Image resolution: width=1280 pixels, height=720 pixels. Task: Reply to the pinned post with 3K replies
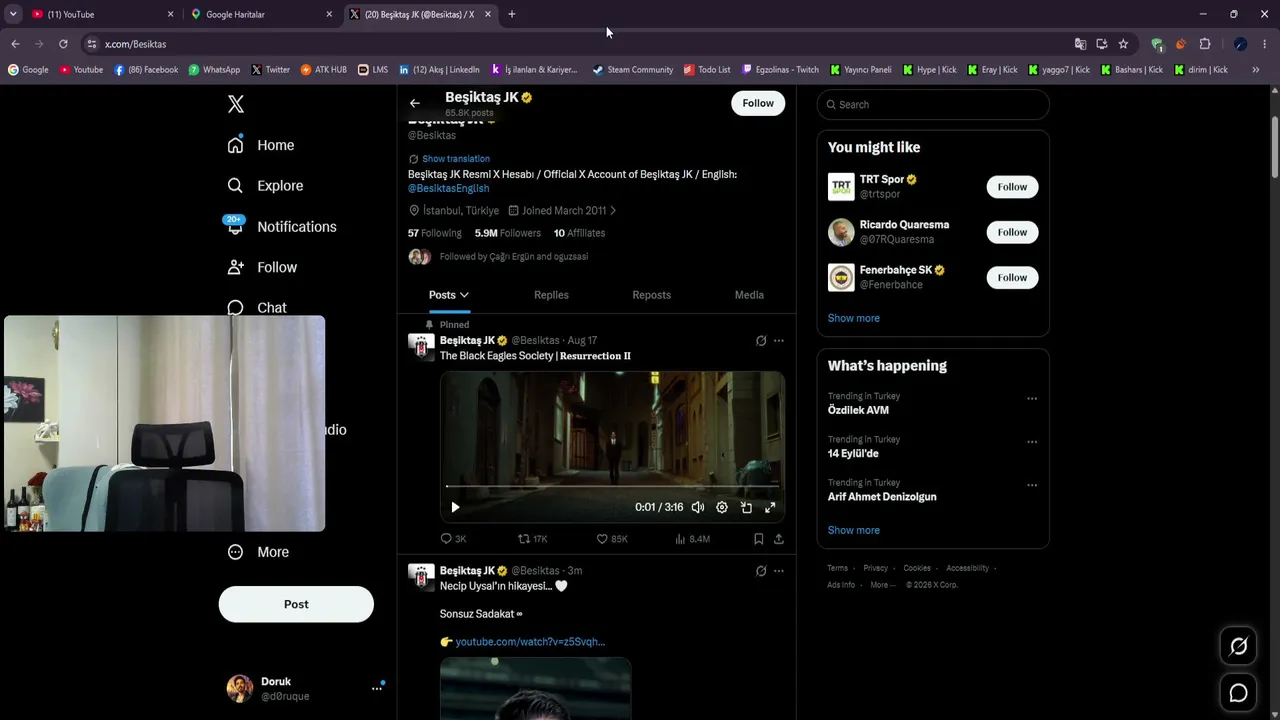[x=453, y=539]
